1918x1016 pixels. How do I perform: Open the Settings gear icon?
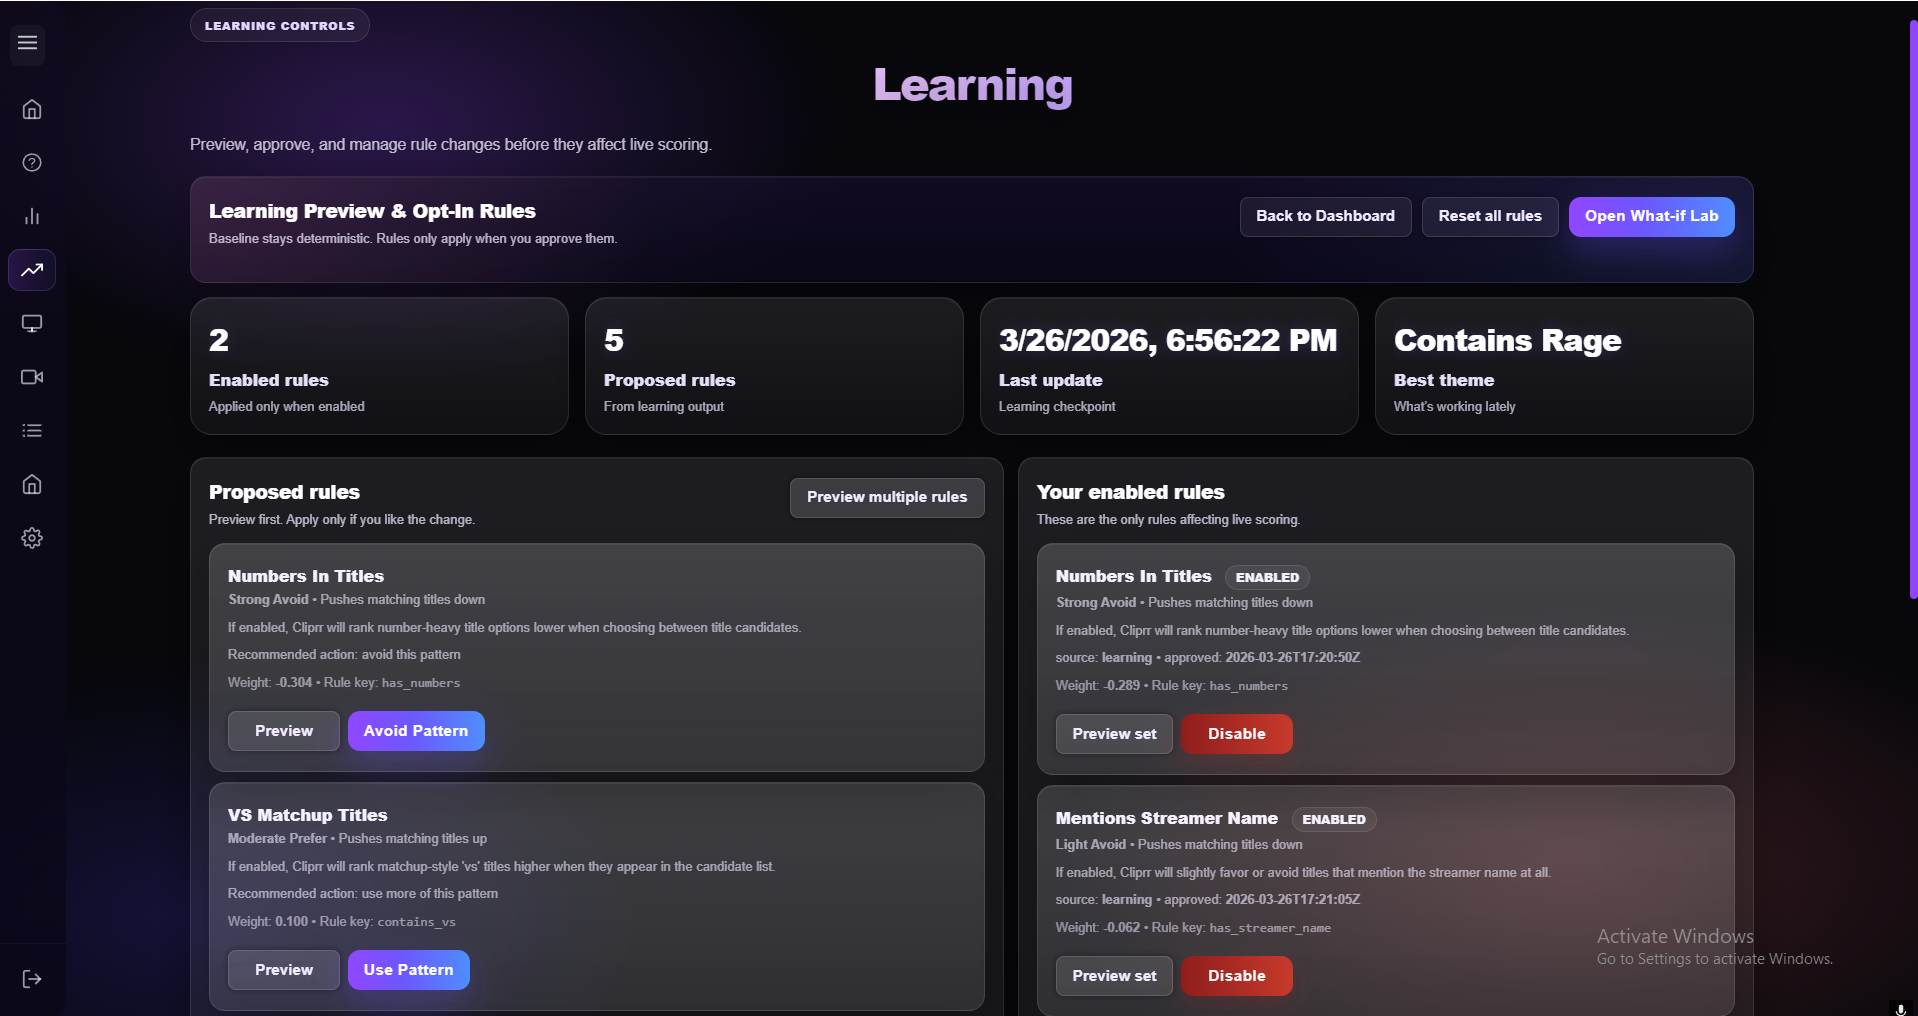coord(31,538)
